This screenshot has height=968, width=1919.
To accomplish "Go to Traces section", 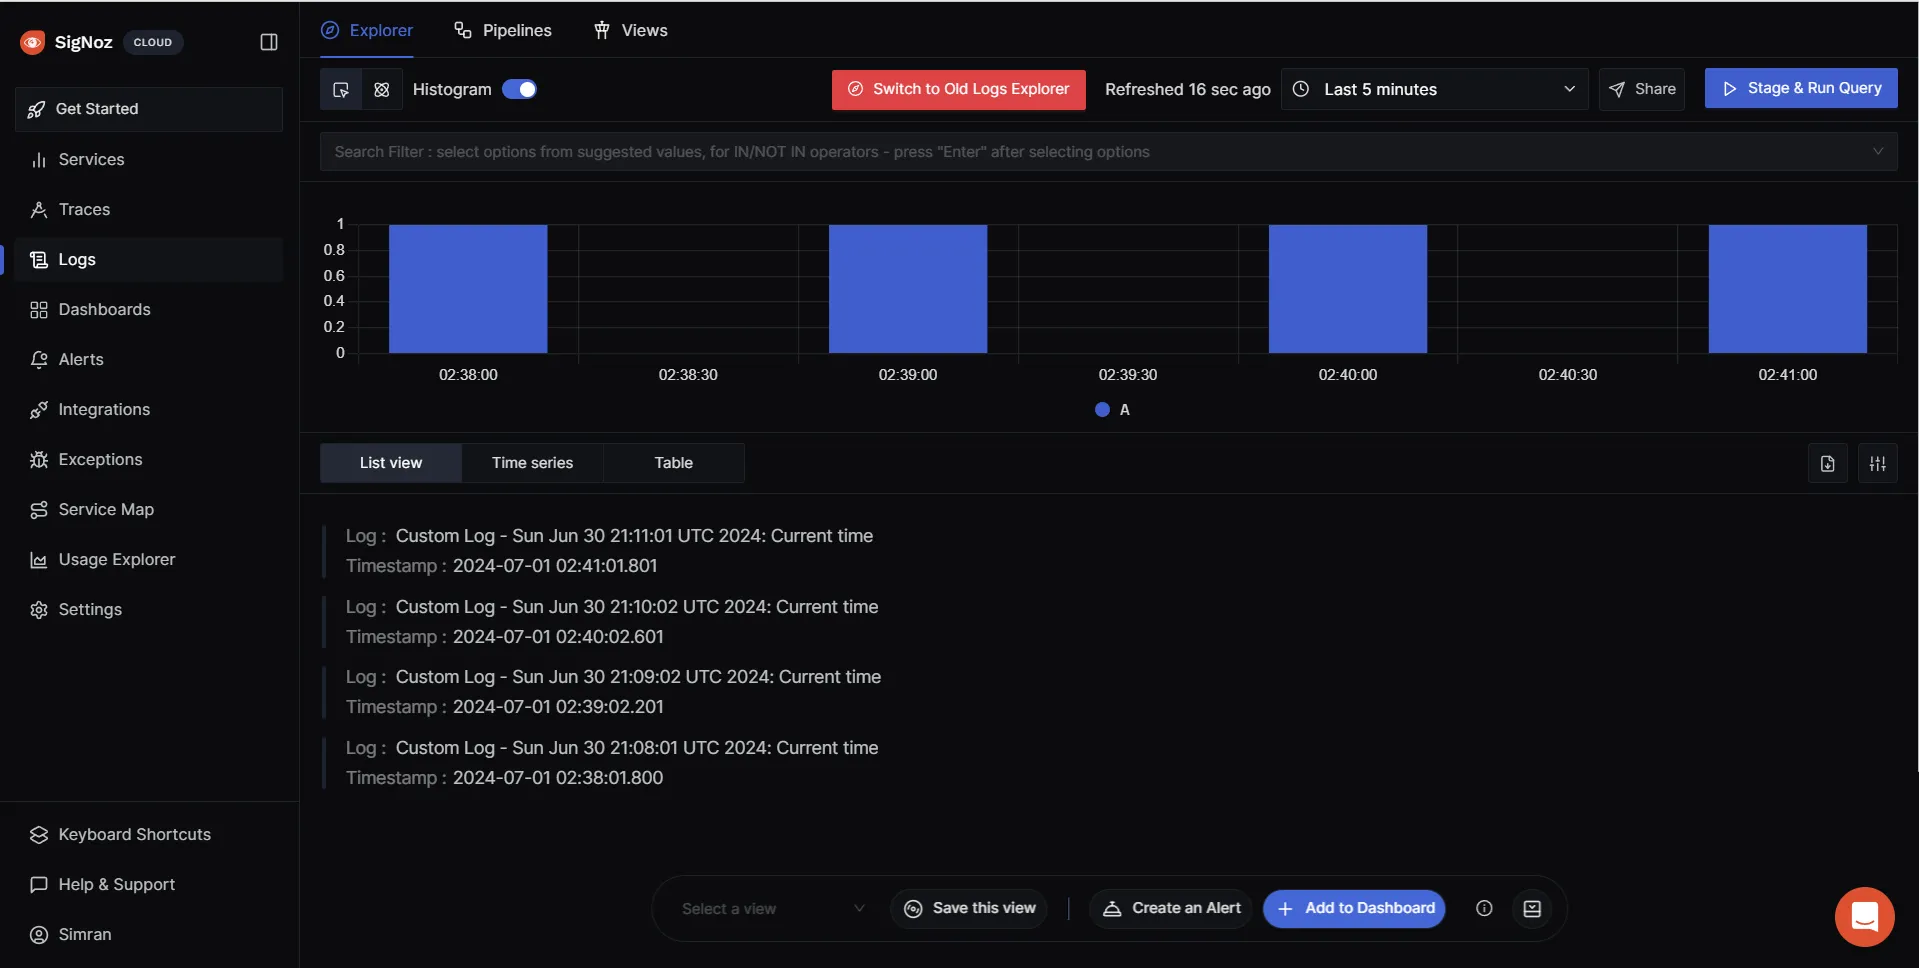I will click(149, 209).
